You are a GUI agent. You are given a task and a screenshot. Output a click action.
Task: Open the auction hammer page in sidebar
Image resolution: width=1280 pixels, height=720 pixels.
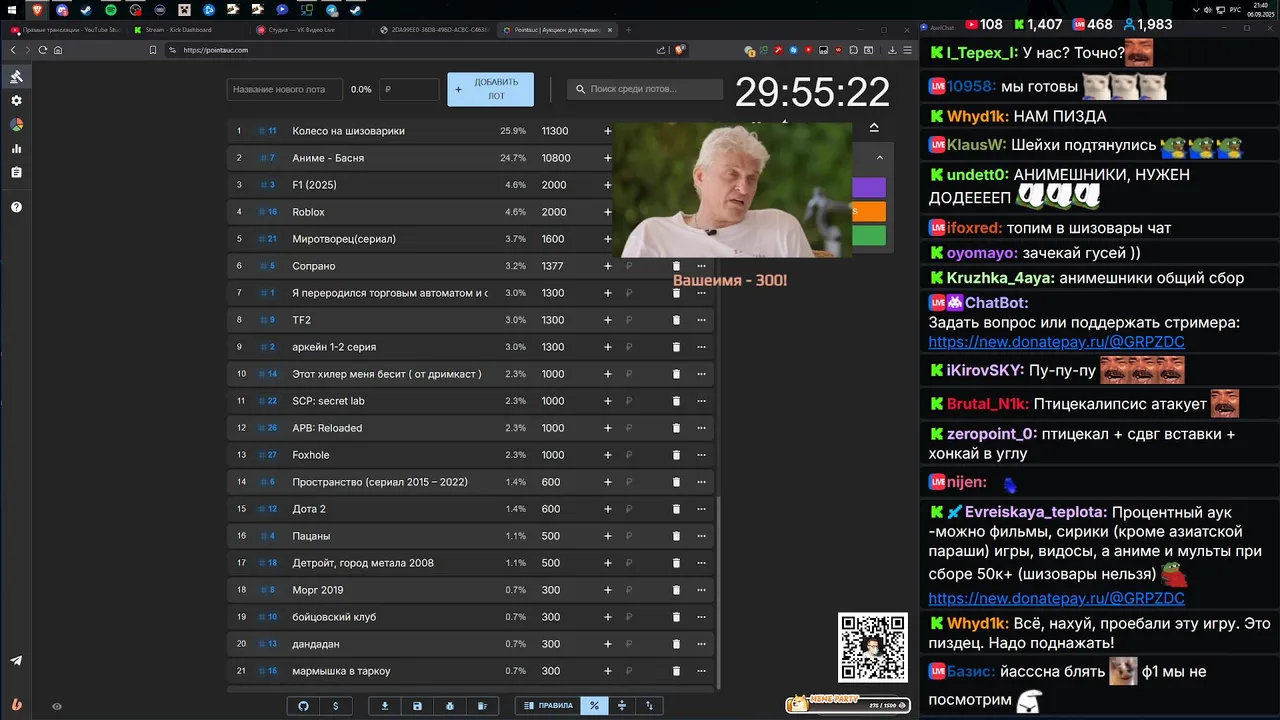click(16, 77)
